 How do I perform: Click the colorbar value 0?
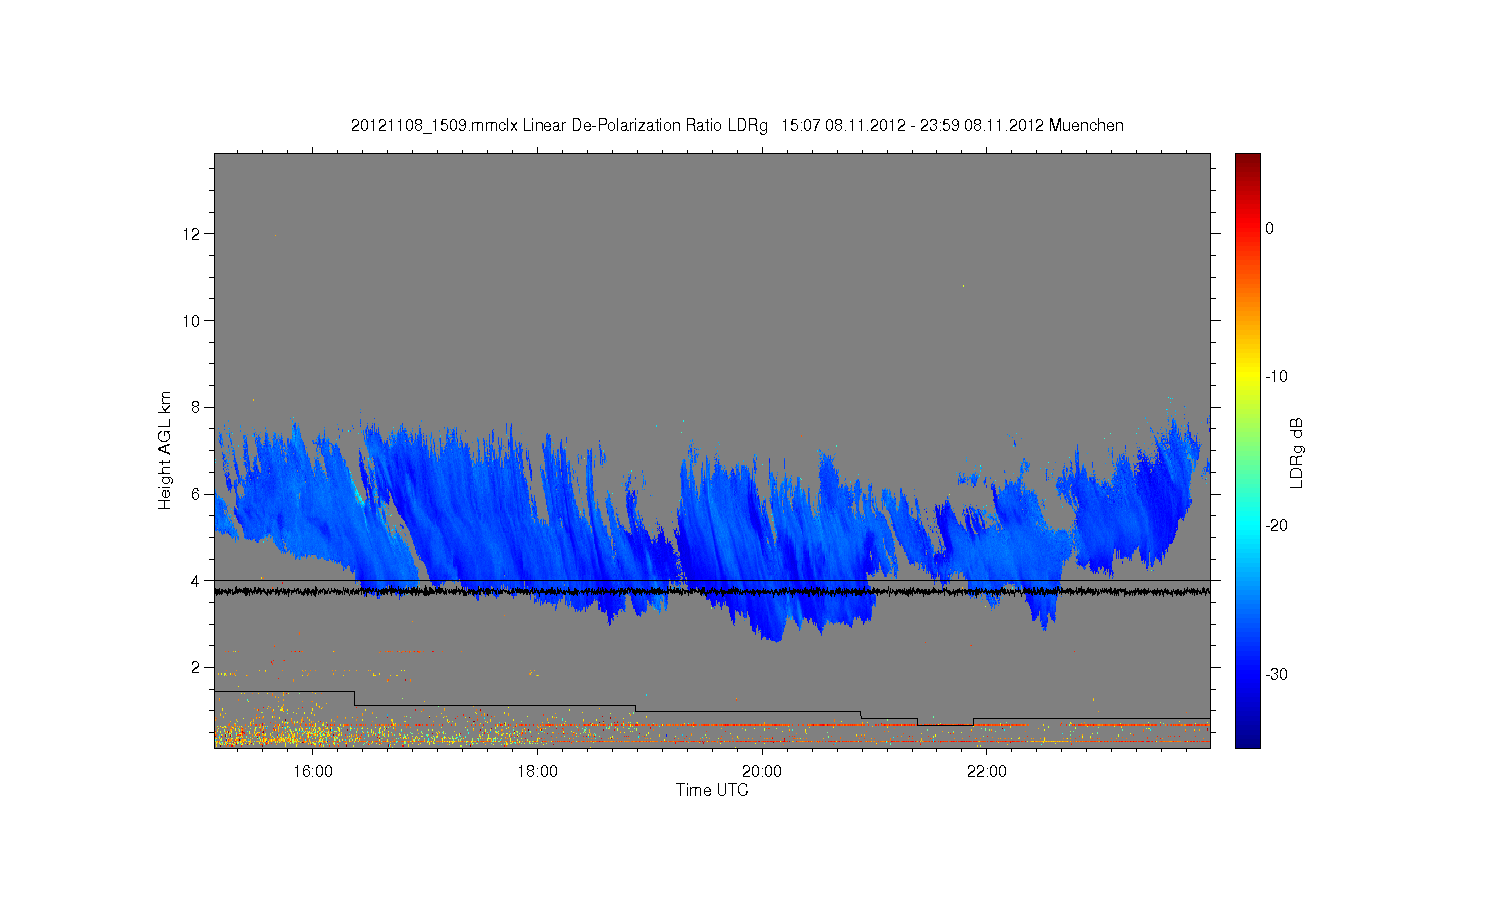tap(1270, 229)
